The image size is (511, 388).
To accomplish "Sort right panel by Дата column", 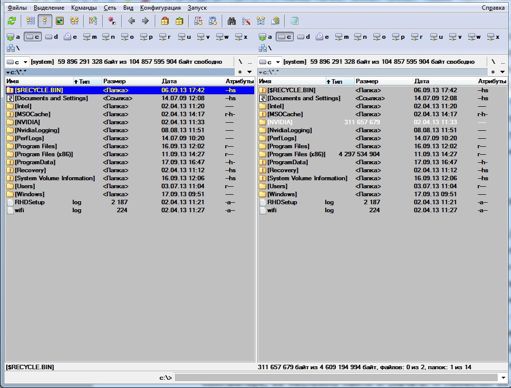I will coord(444,81).
